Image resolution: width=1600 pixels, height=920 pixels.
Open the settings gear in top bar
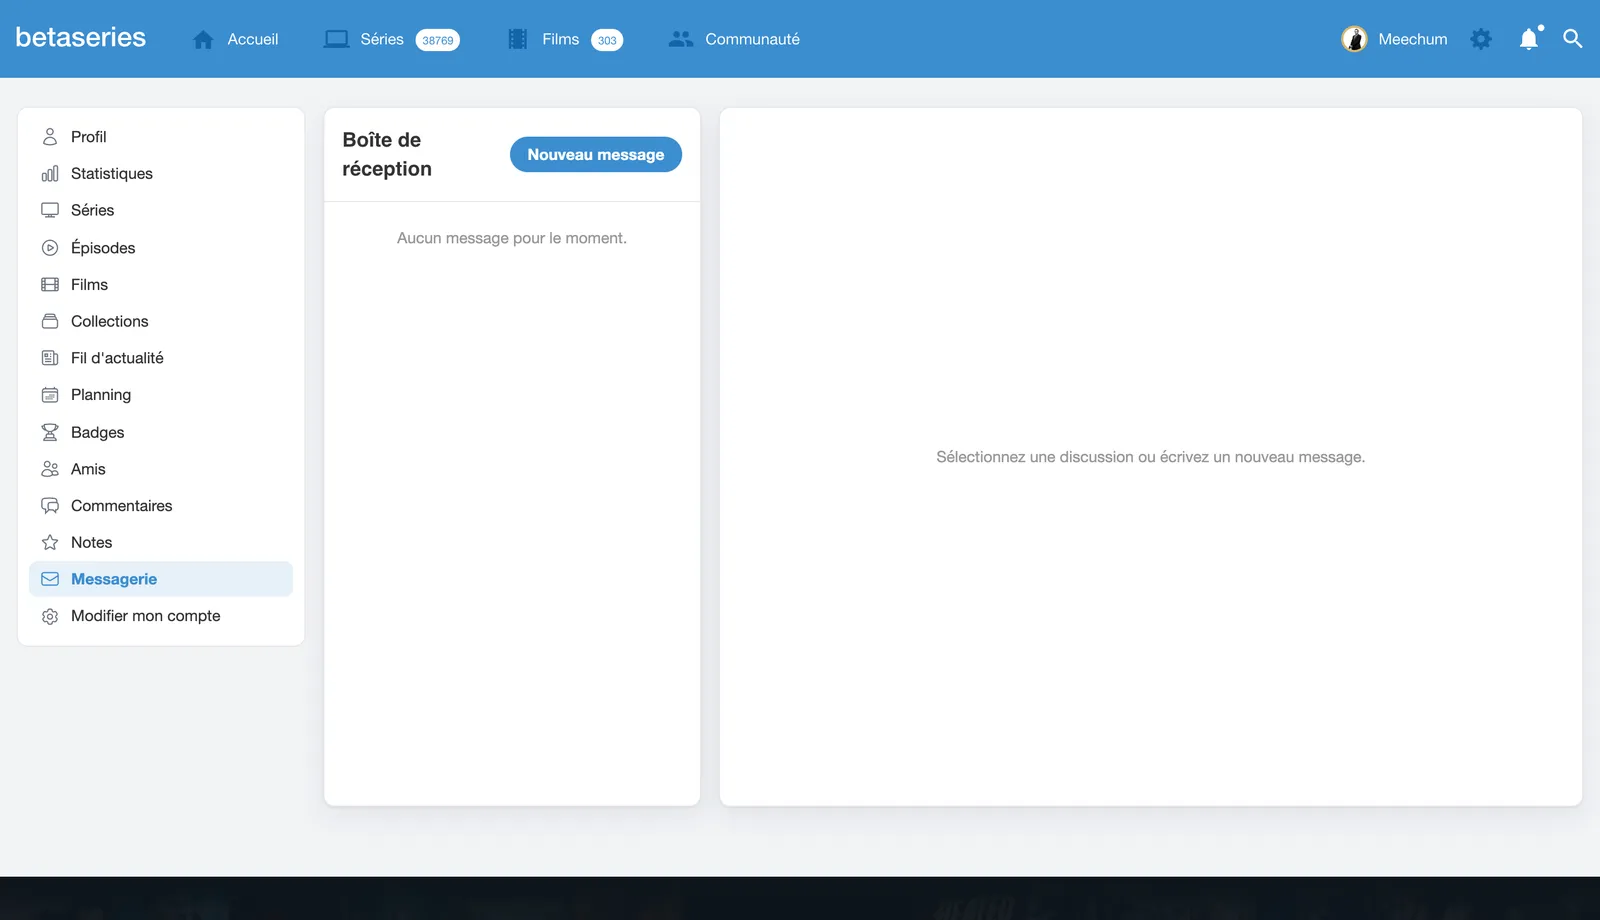point(1481,39)
